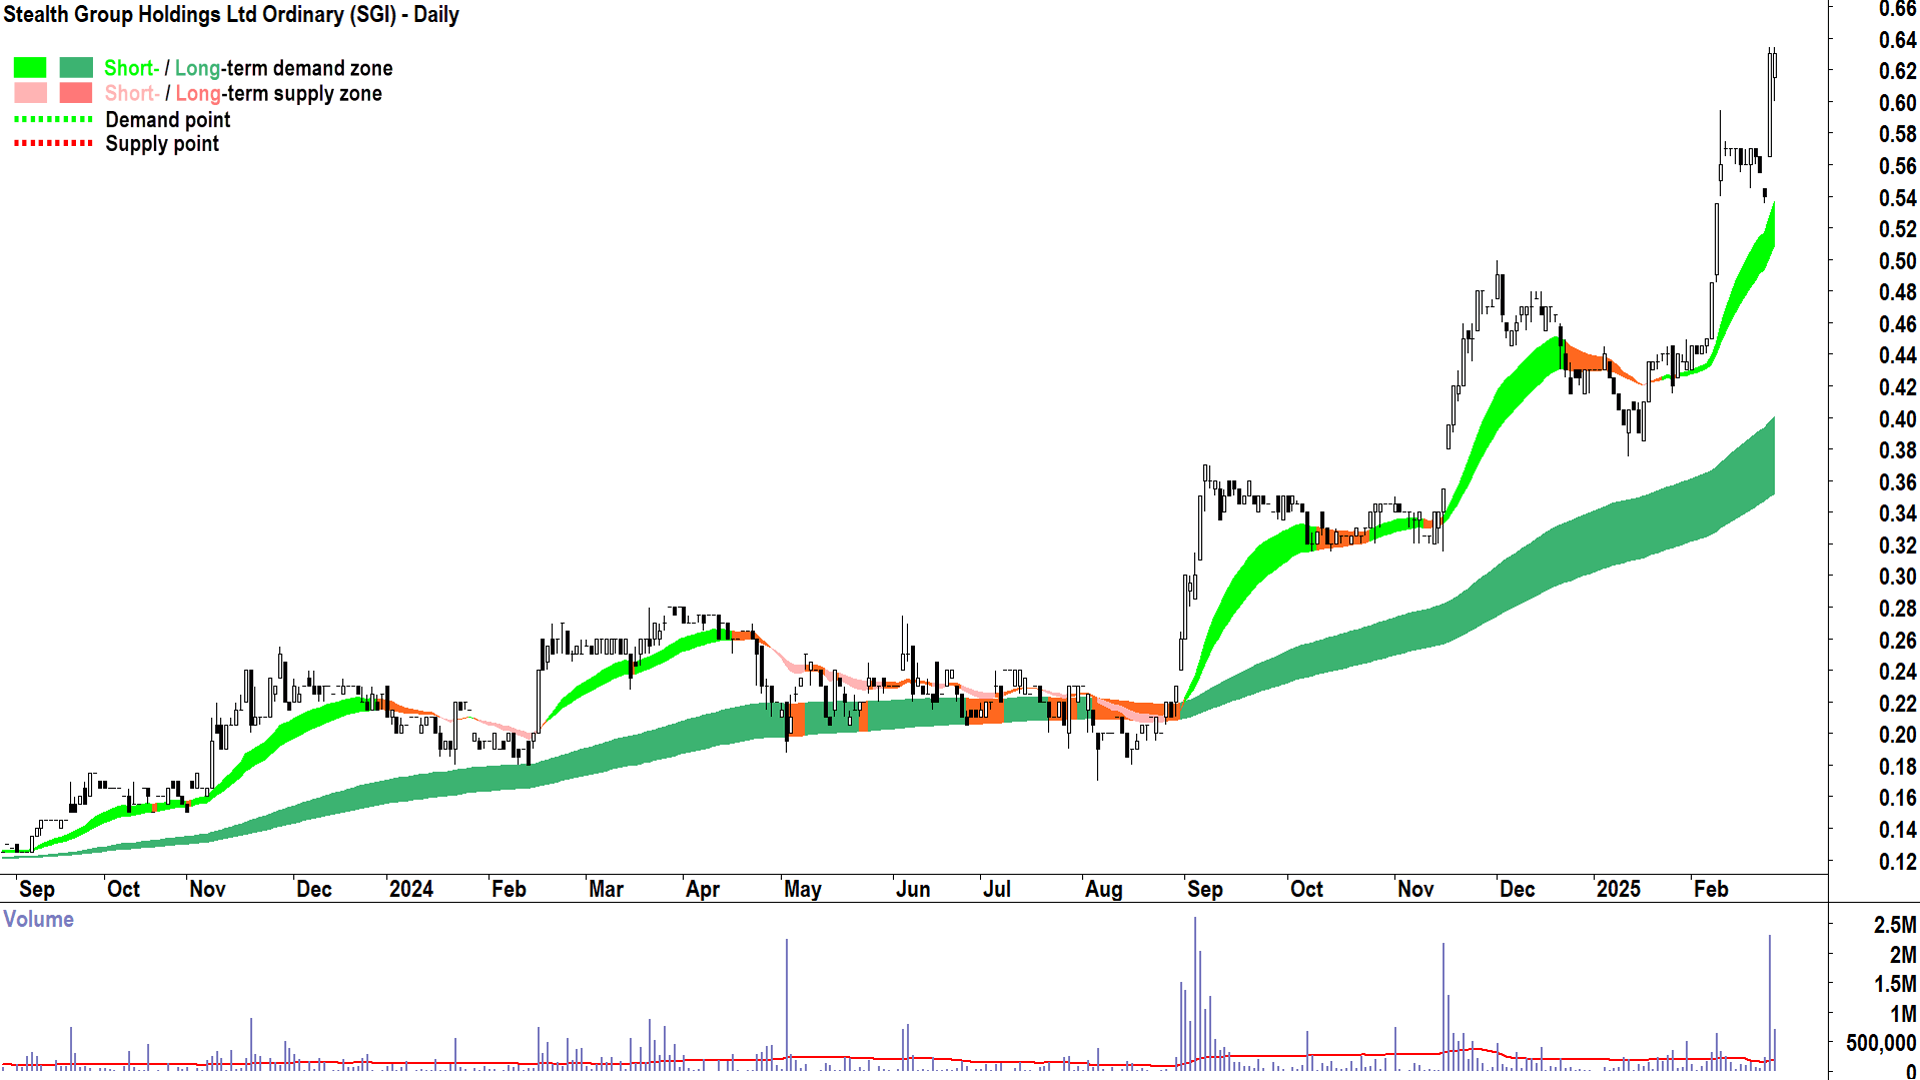Click the Apr label on time axis
The width and height of the screenshot is (1920, 1080).
[x=703, y=889]
